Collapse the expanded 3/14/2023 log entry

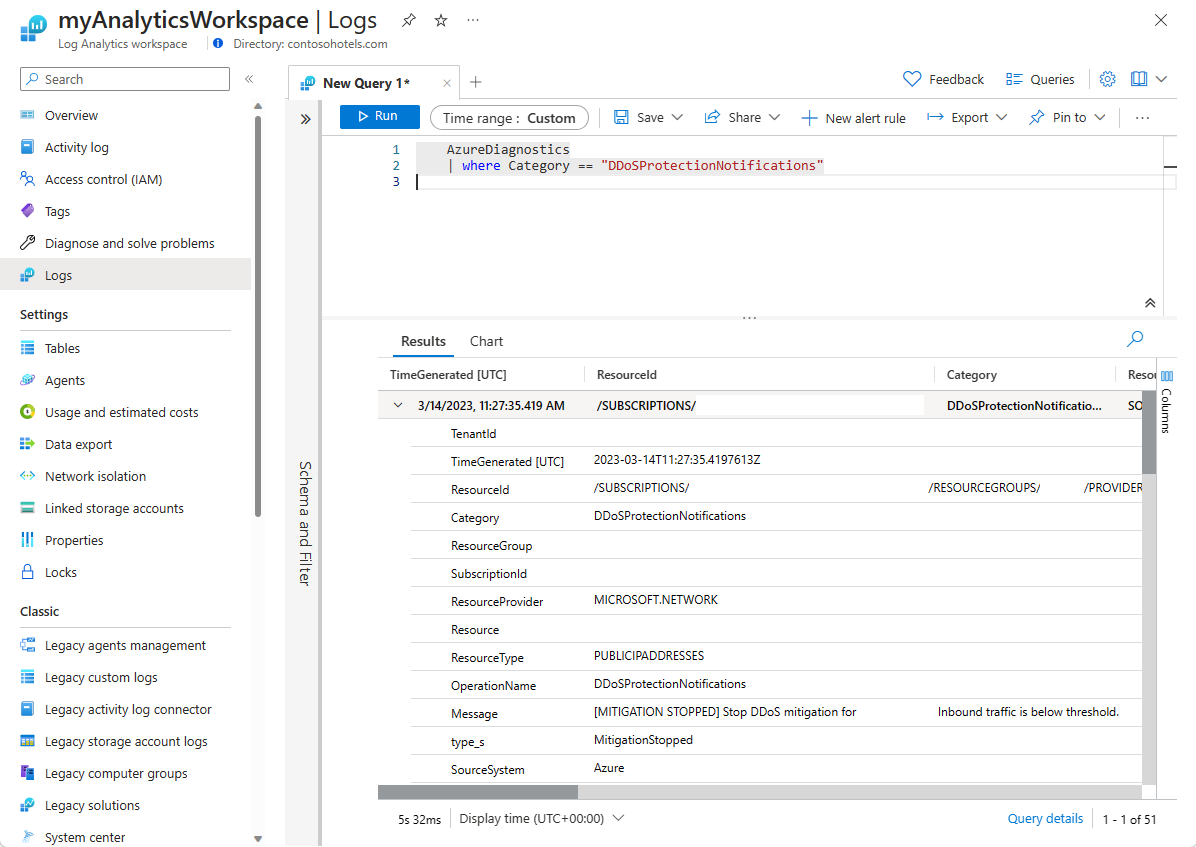click(x=398, y=404)
